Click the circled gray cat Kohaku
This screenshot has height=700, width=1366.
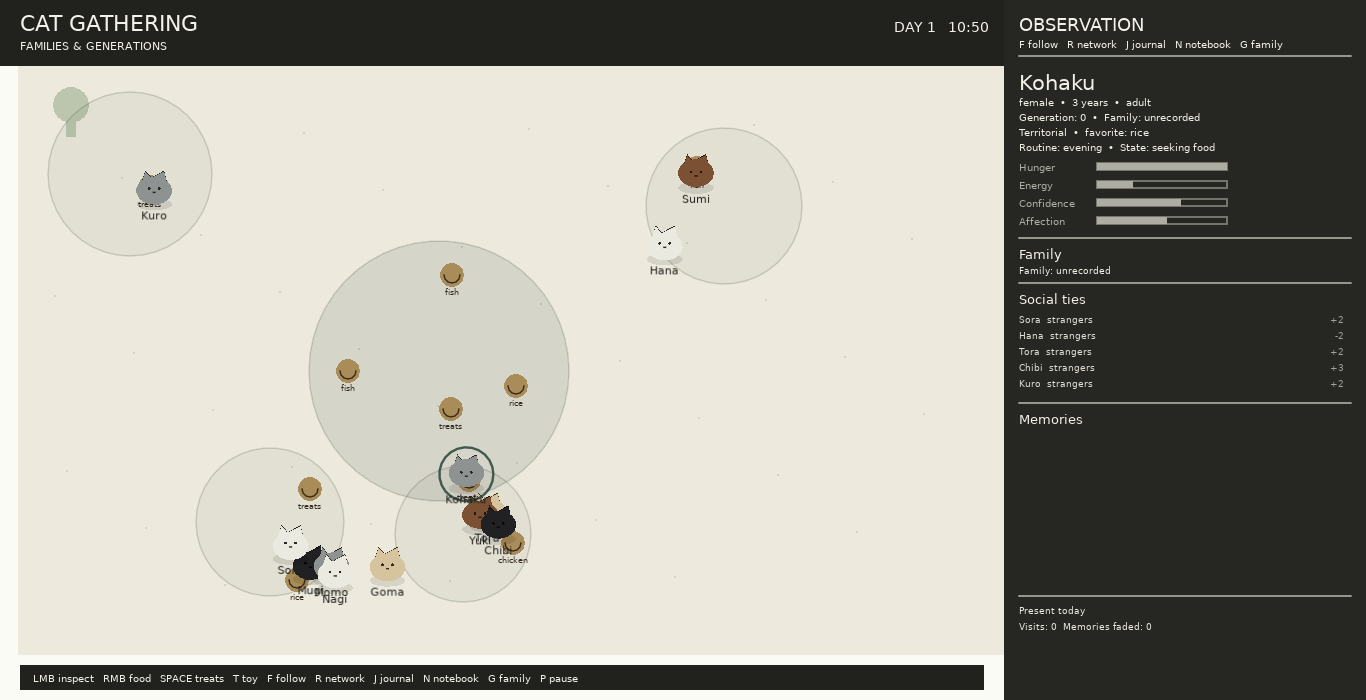(x=466, y=473)
